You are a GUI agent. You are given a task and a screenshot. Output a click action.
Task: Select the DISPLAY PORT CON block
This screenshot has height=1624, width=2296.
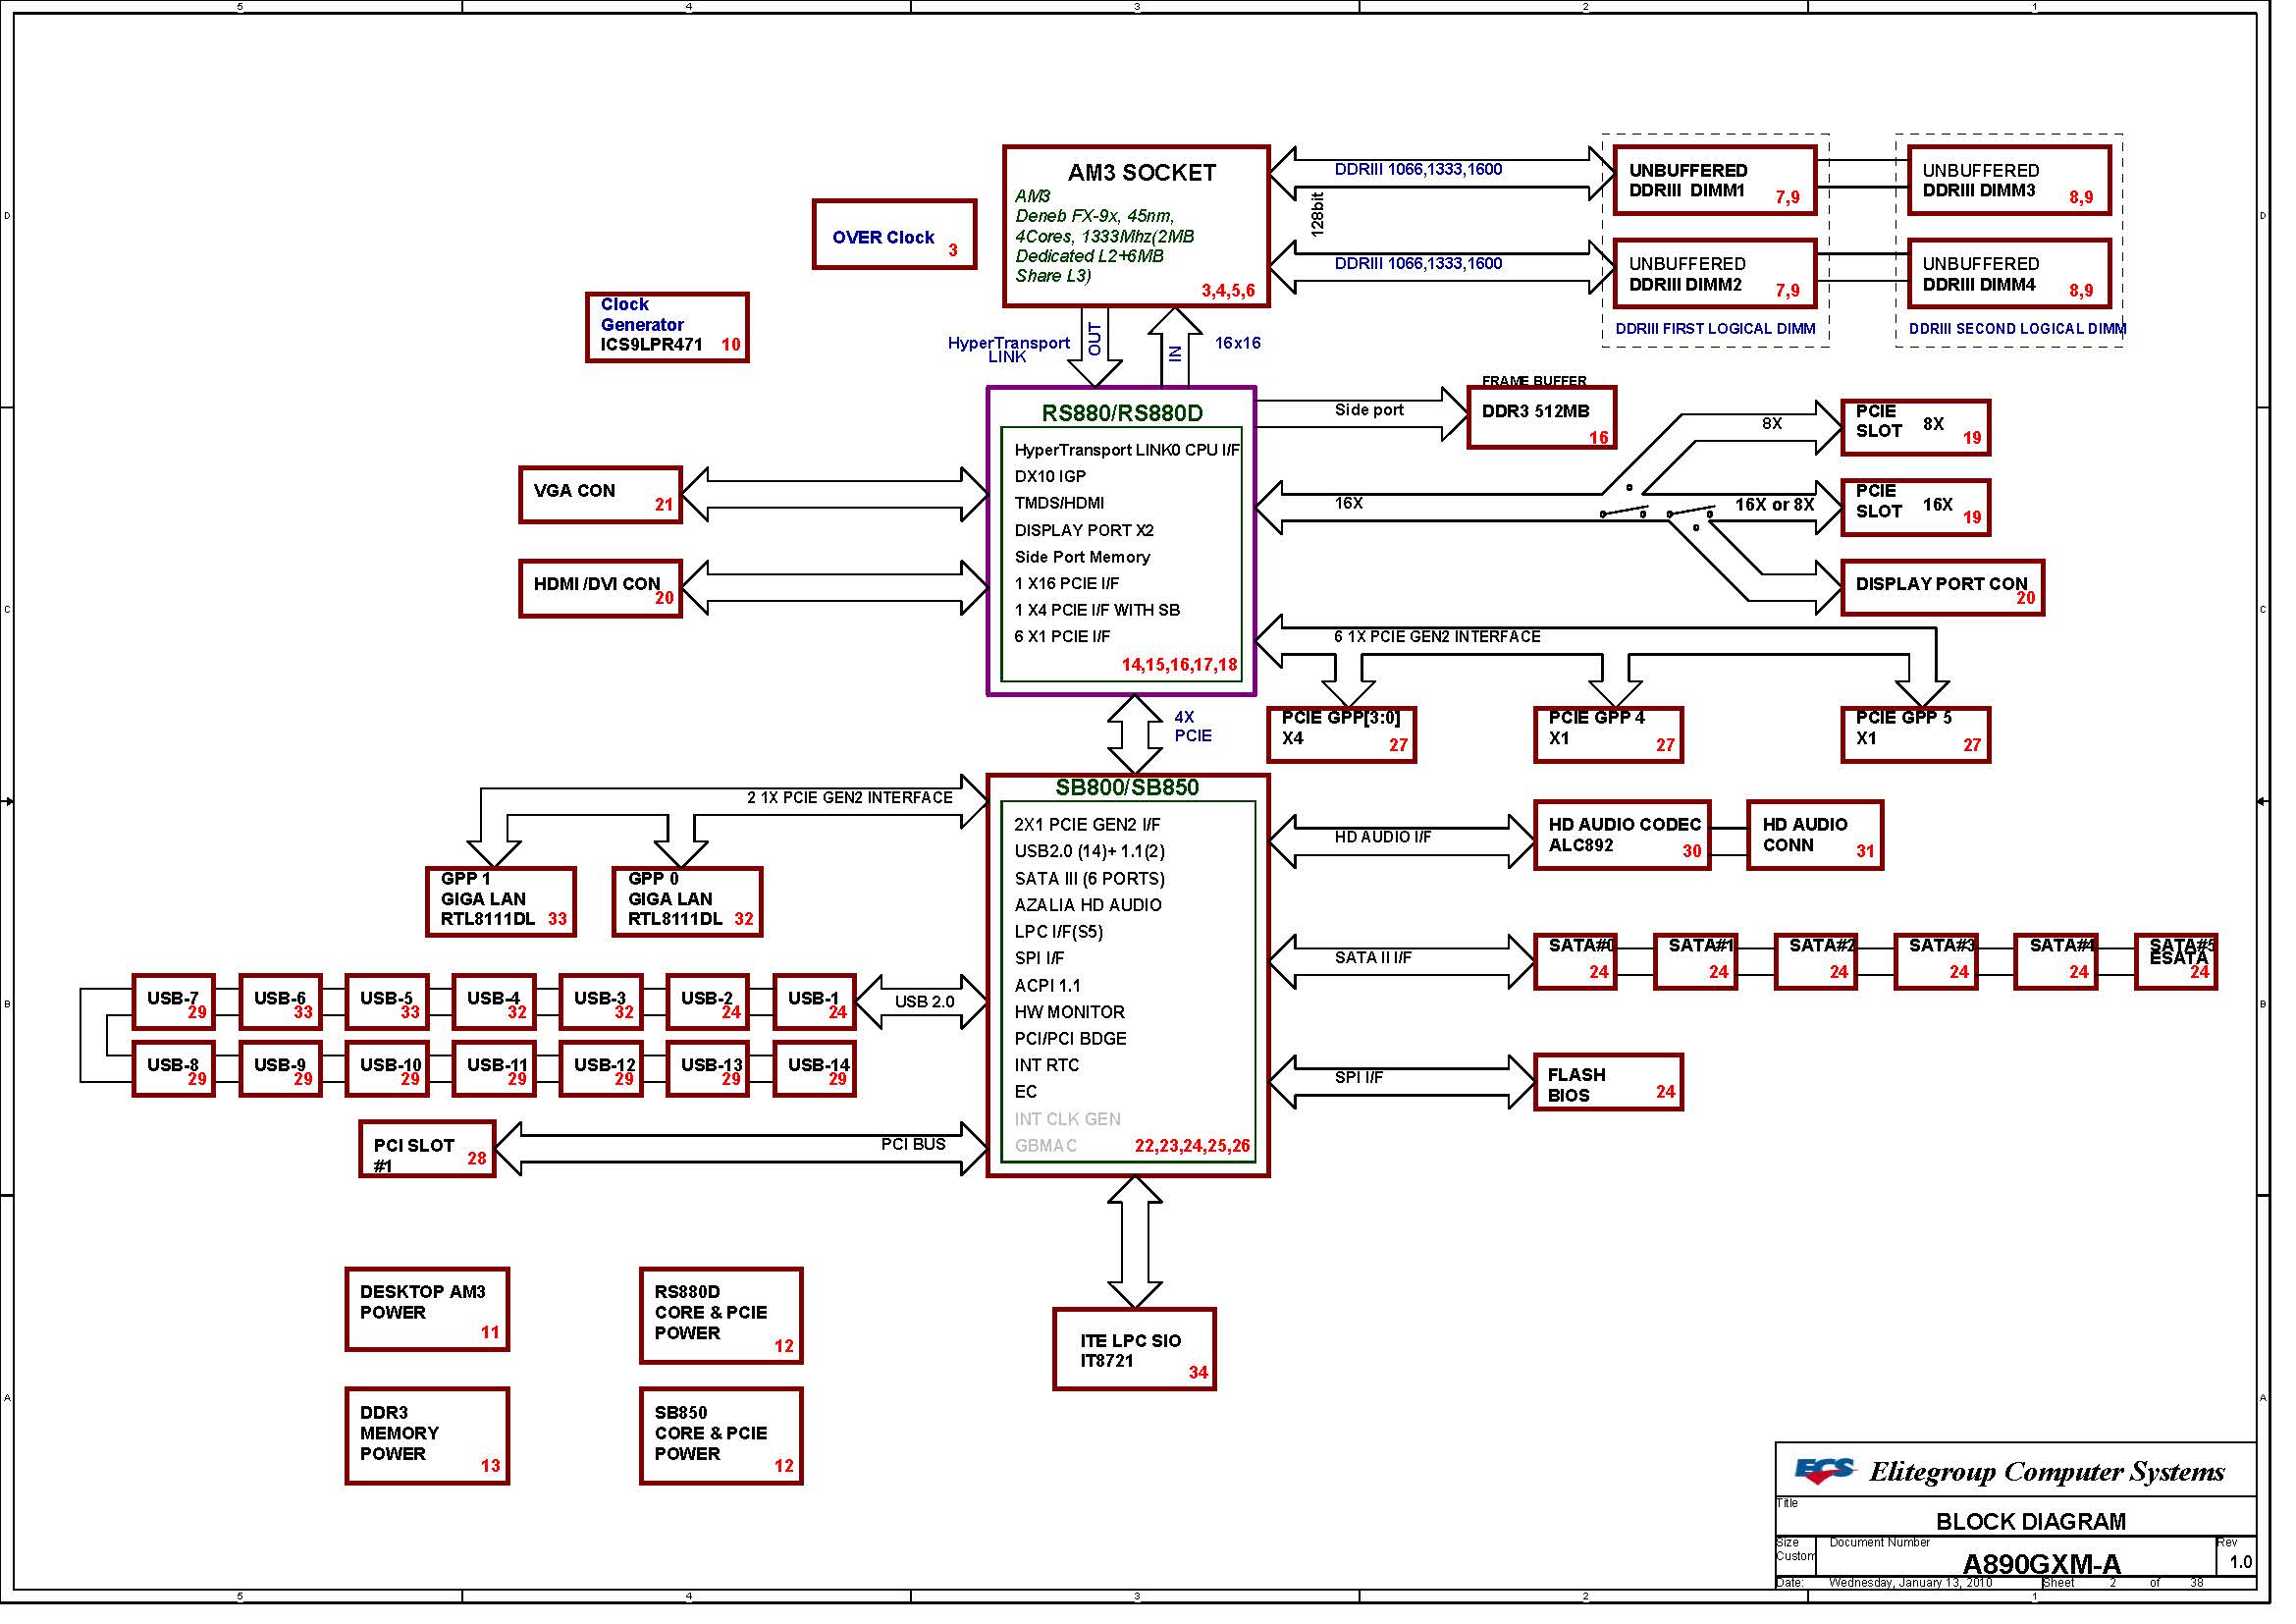tap(1942, 588)
